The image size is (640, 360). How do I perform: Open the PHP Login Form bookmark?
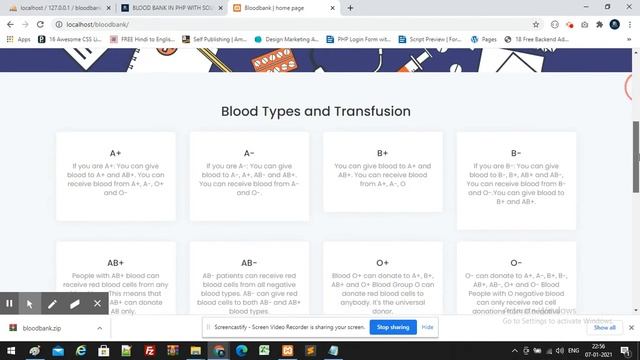point(359,39)
